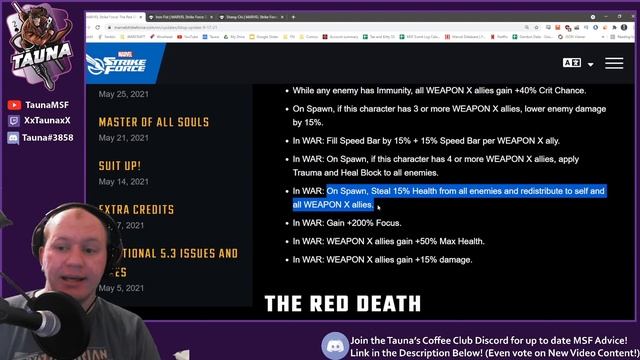Open the hamburger menu on Strike Force site
Screen dimensions: 640x360
click(614, 63)
